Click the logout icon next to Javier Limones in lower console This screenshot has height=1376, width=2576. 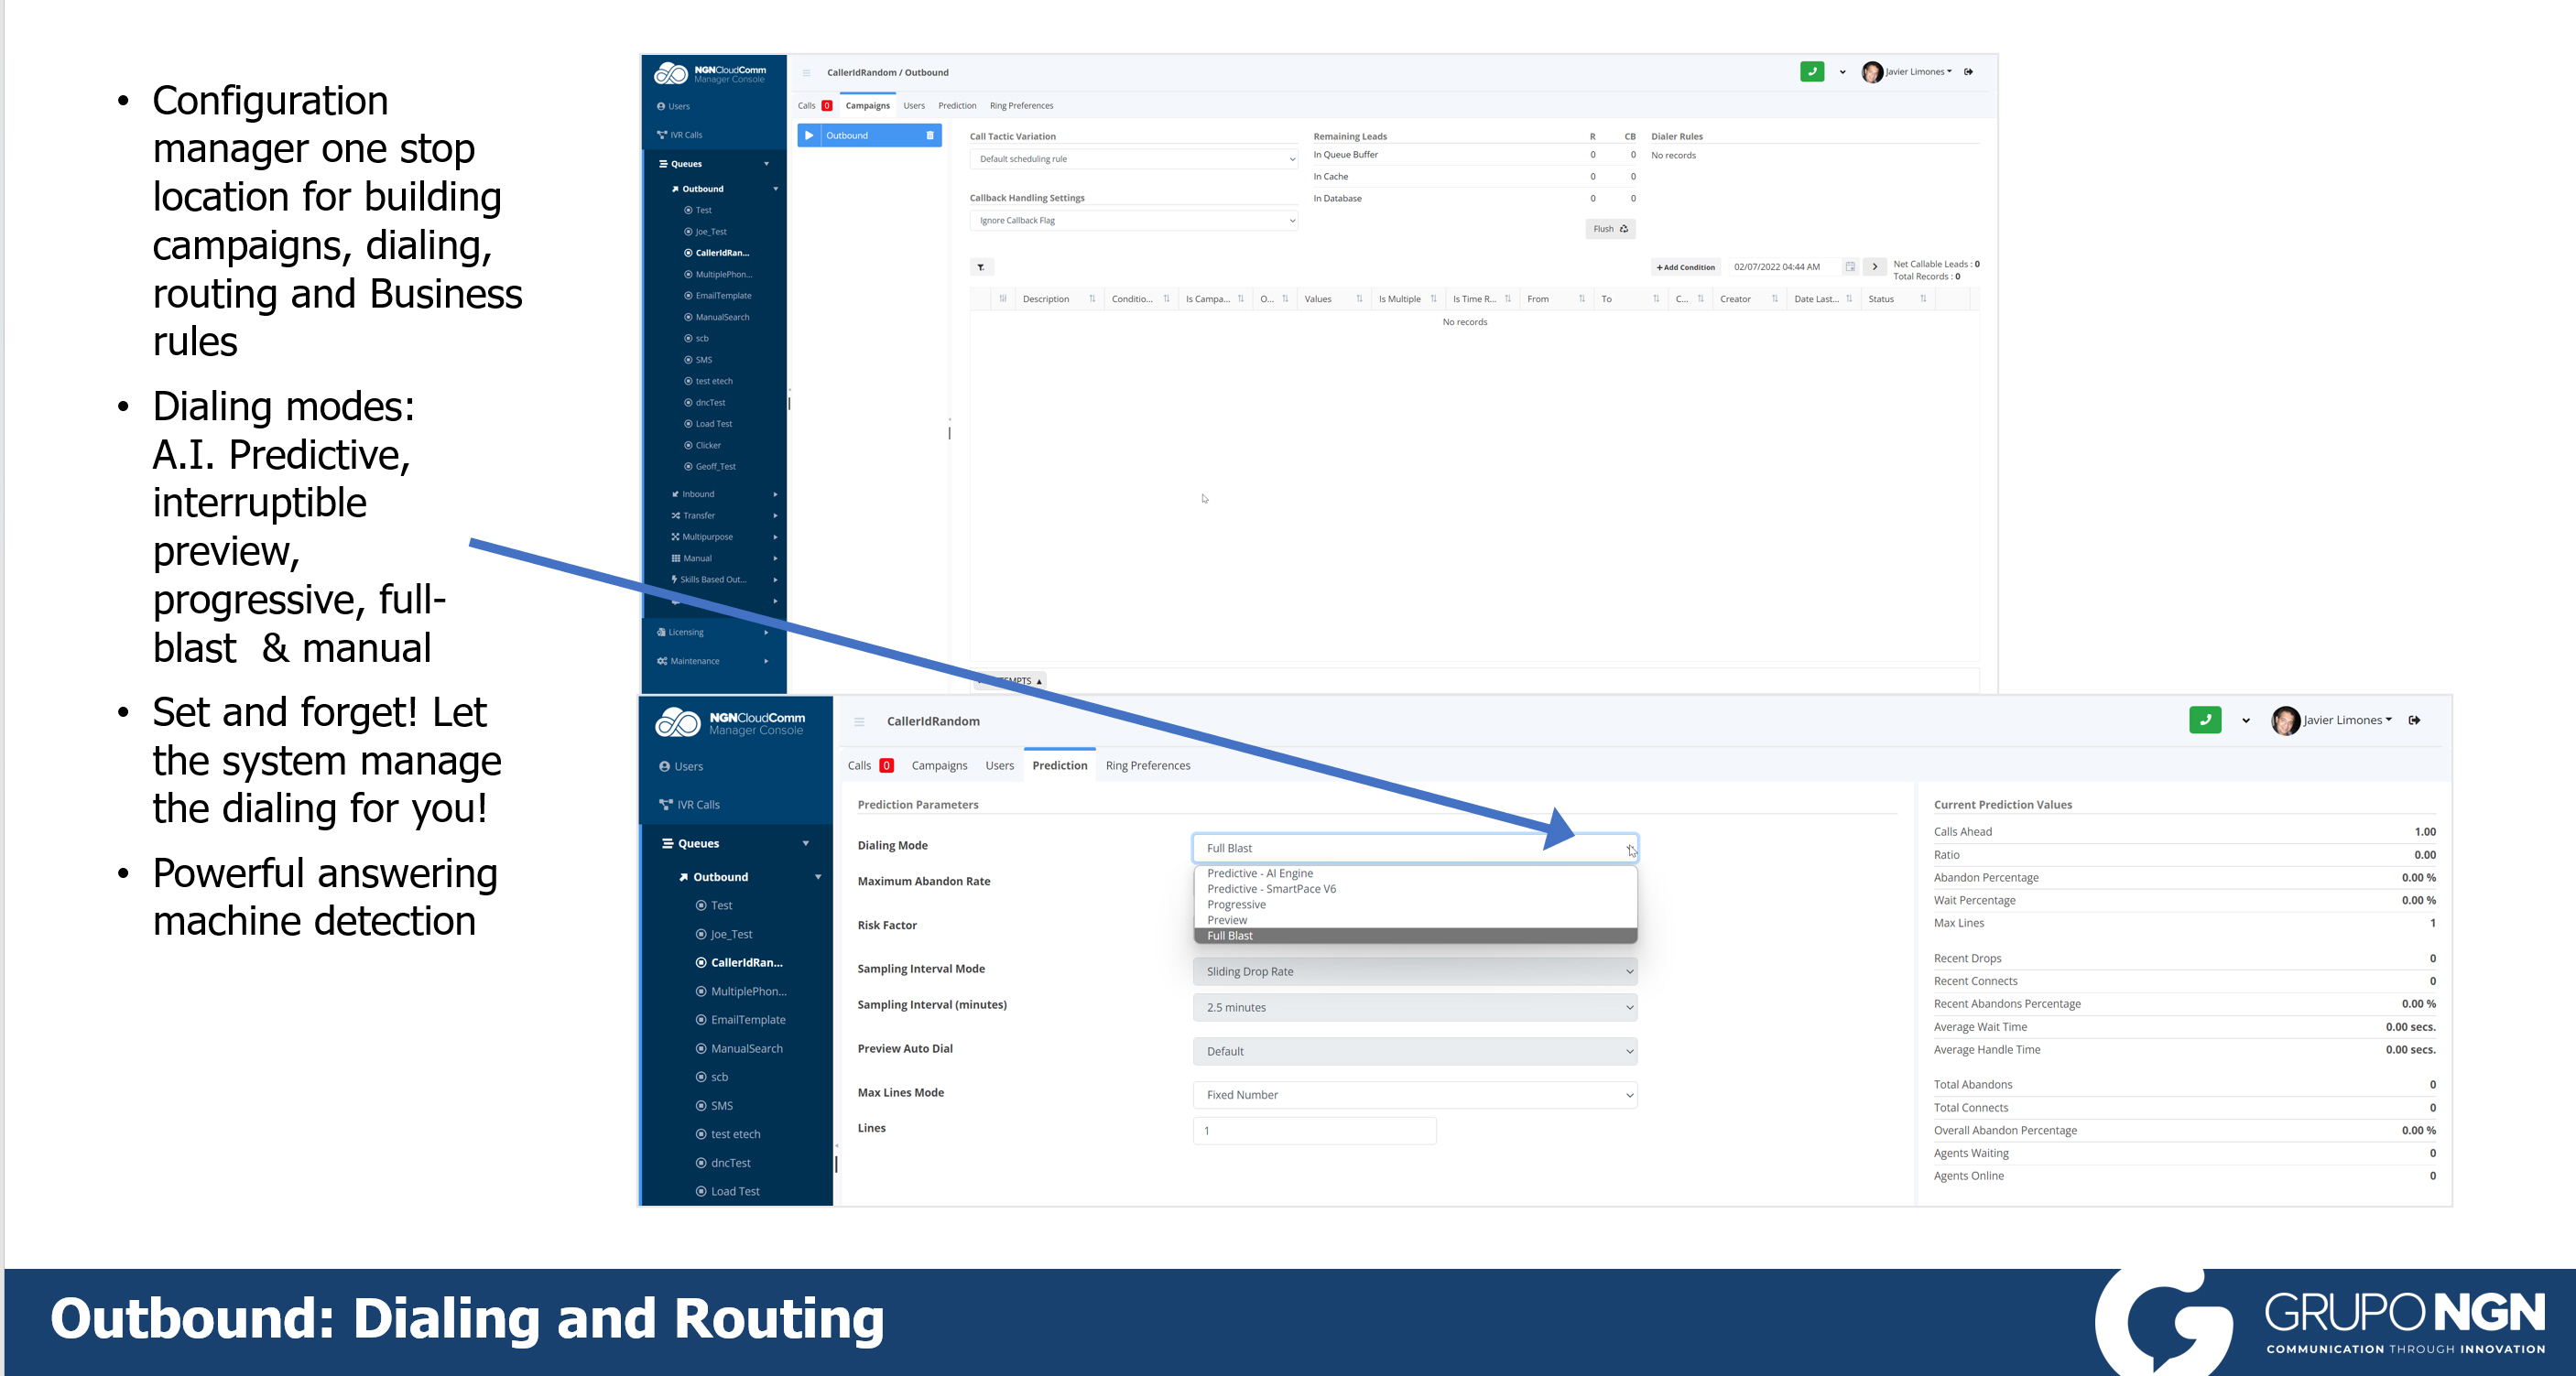click(x=2414, y=720)
